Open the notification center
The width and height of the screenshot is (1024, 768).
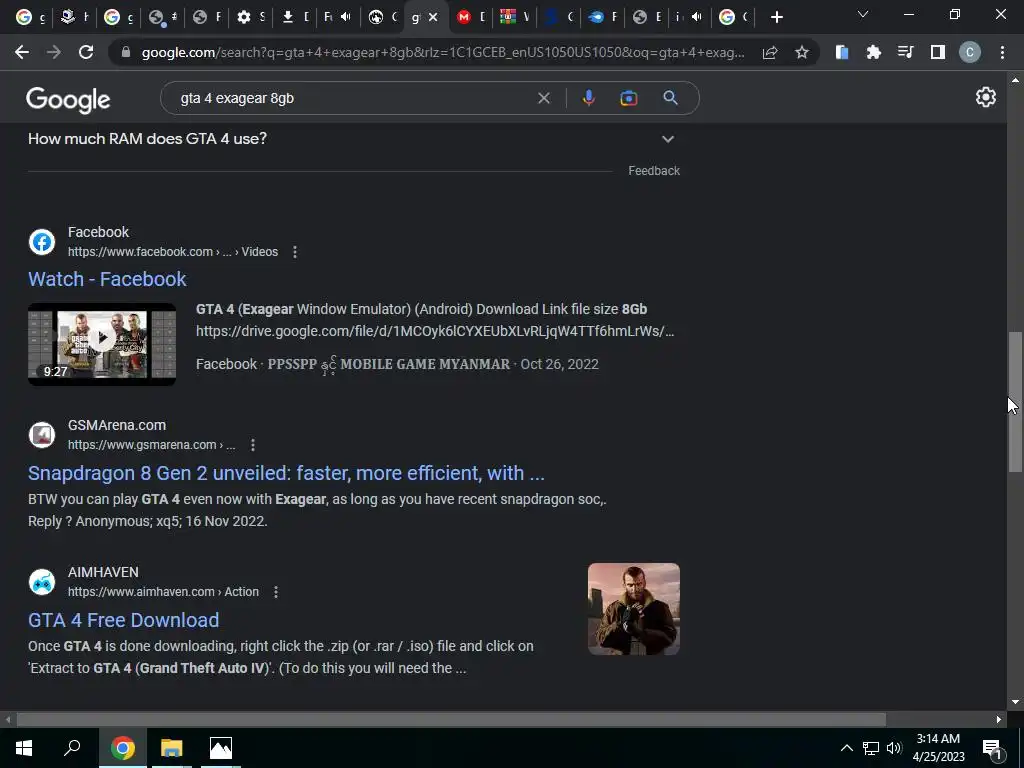992,748
